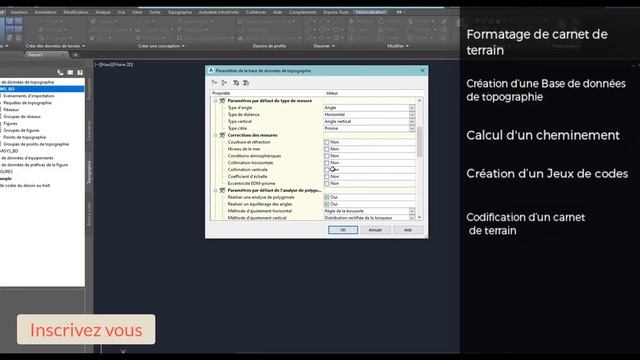The width and height of the screenshot is (640, 360).
Task: Click the third toolbar icon in the parameters dialog
Action: 236,83
